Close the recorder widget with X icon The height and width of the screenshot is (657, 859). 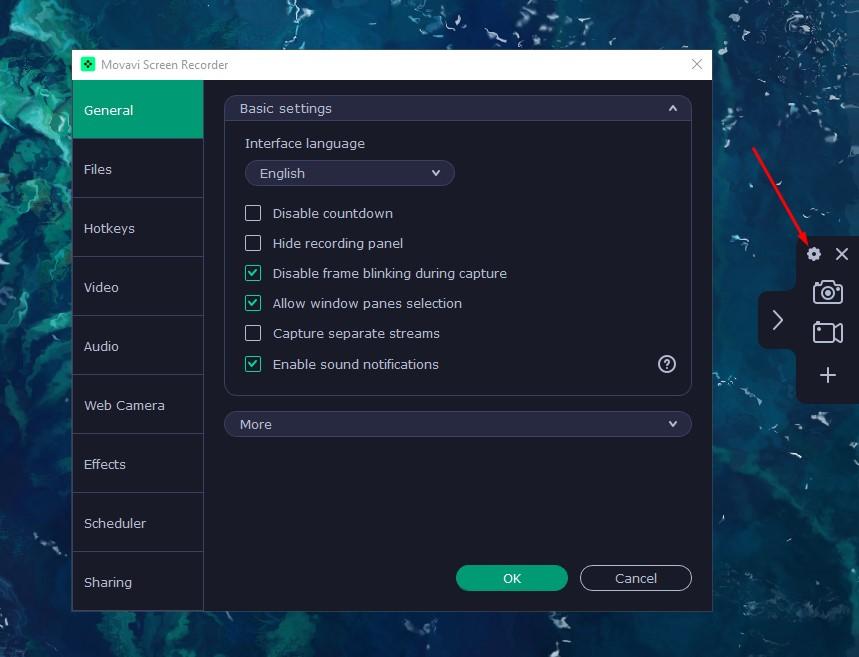pyautogui.click(x=841, y=254)
